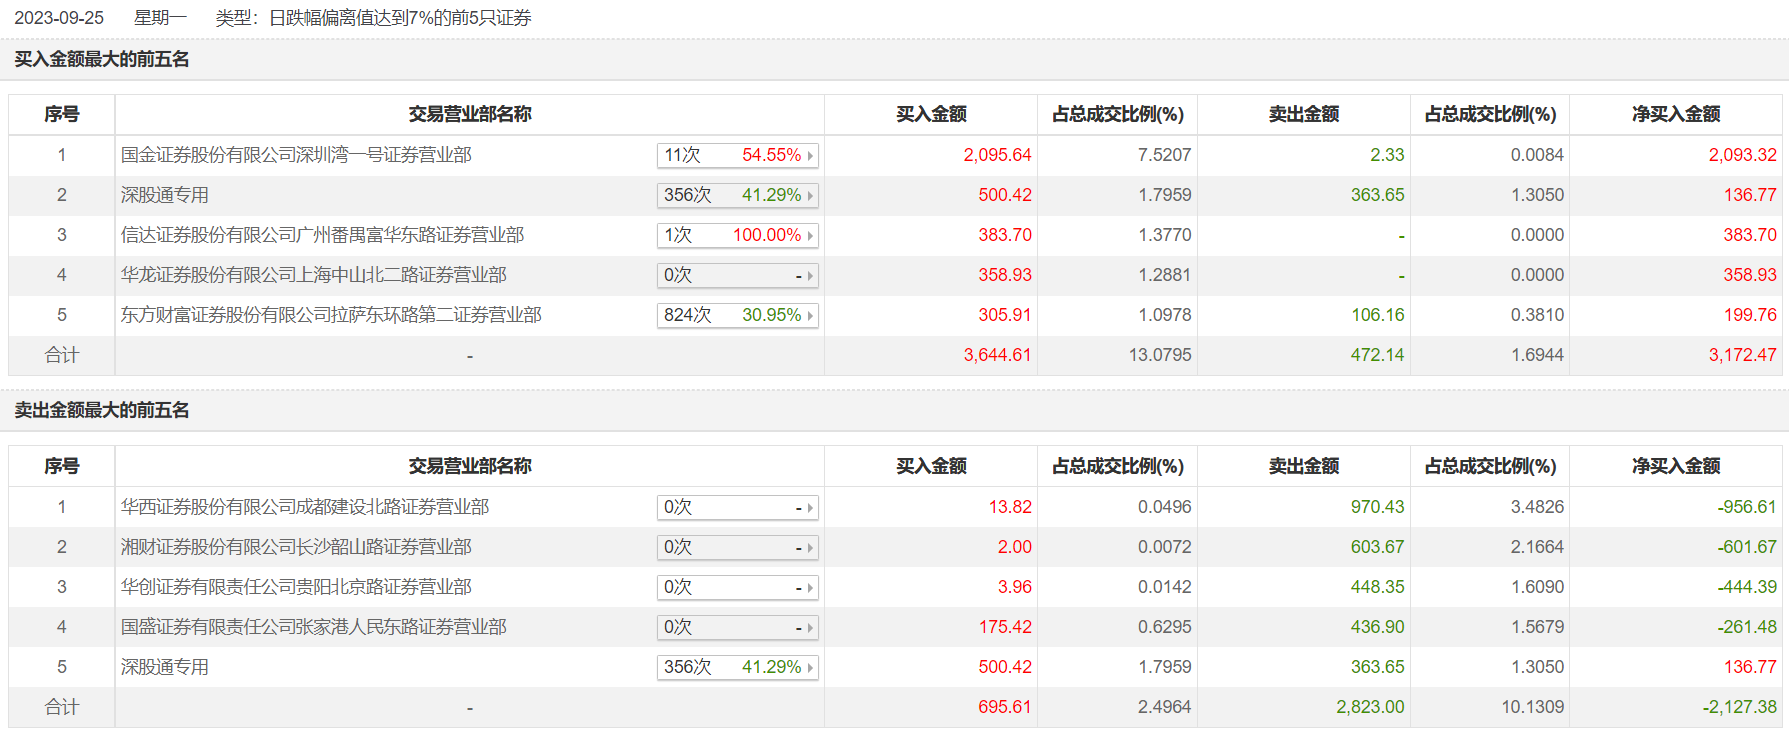Expand the 824次 30.95% stats box
The image size is (1789, 735).
(x=736, y=315)
